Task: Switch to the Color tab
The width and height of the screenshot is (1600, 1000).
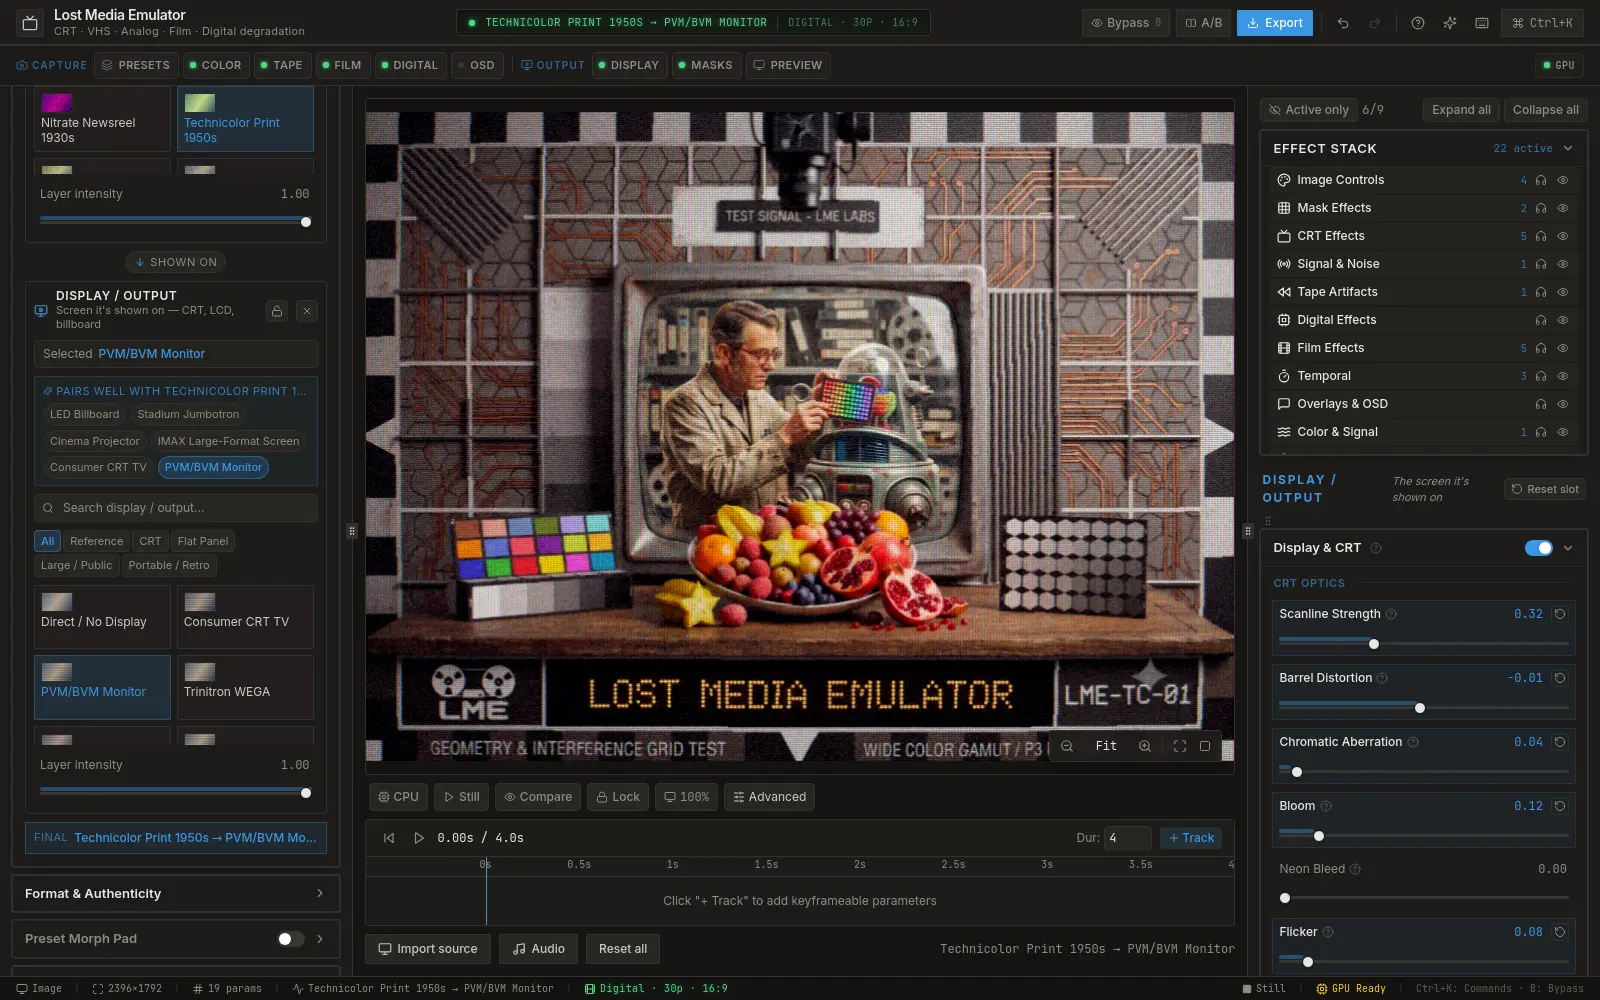Action: [x=215, y=65]
